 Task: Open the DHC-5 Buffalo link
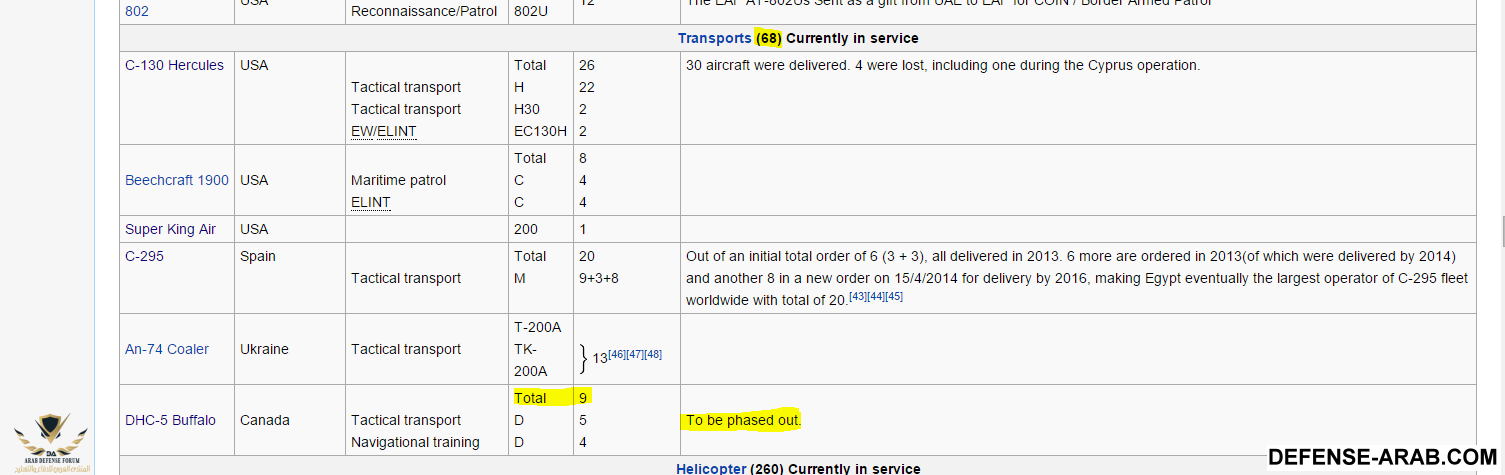point(170,420)
